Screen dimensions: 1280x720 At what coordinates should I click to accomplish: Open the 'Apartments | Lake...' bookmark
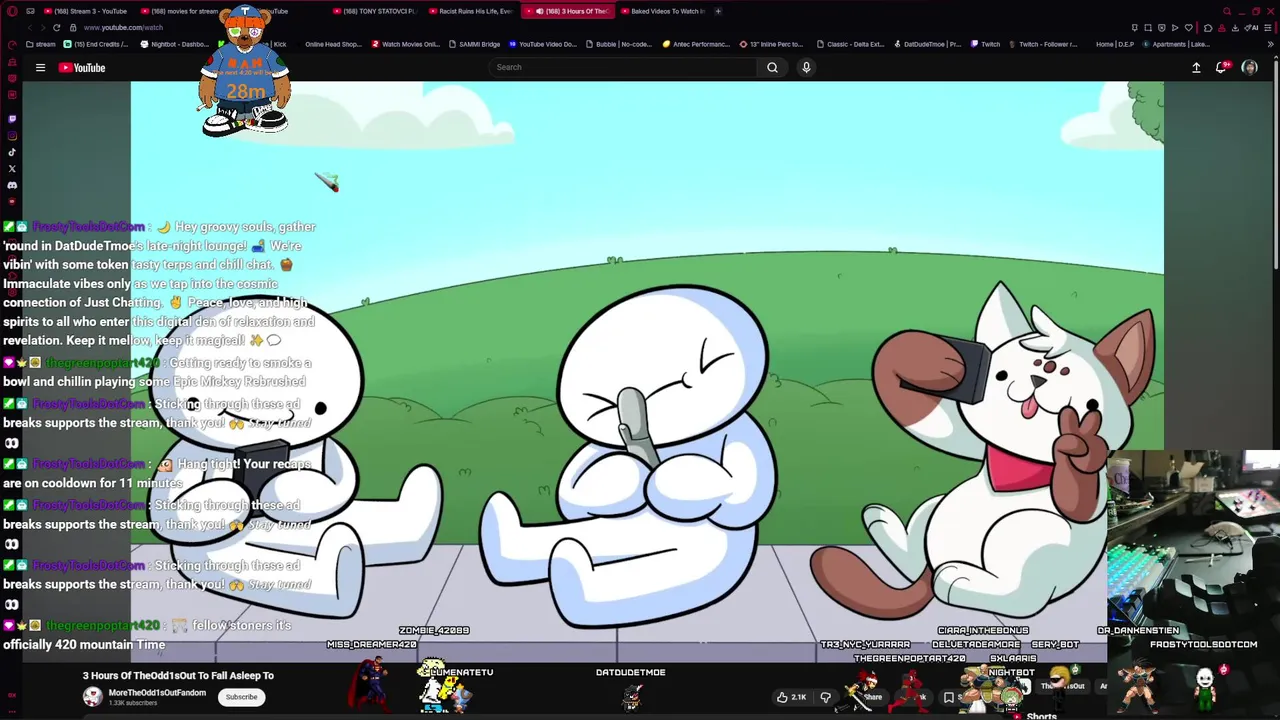(x=1177, y=44)
